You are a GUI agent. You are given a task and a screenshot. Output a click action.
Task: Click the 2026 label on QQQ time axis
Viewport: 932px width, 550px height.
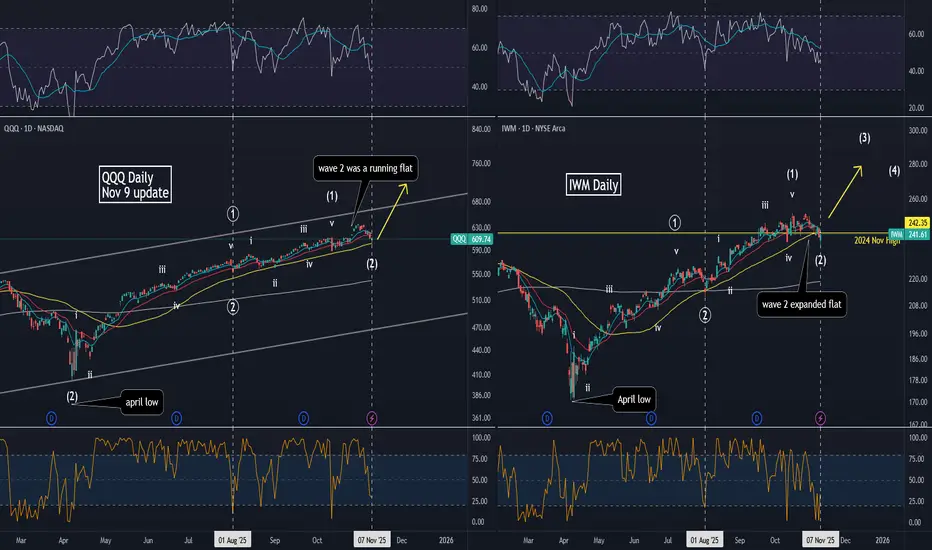pos(446,540)
